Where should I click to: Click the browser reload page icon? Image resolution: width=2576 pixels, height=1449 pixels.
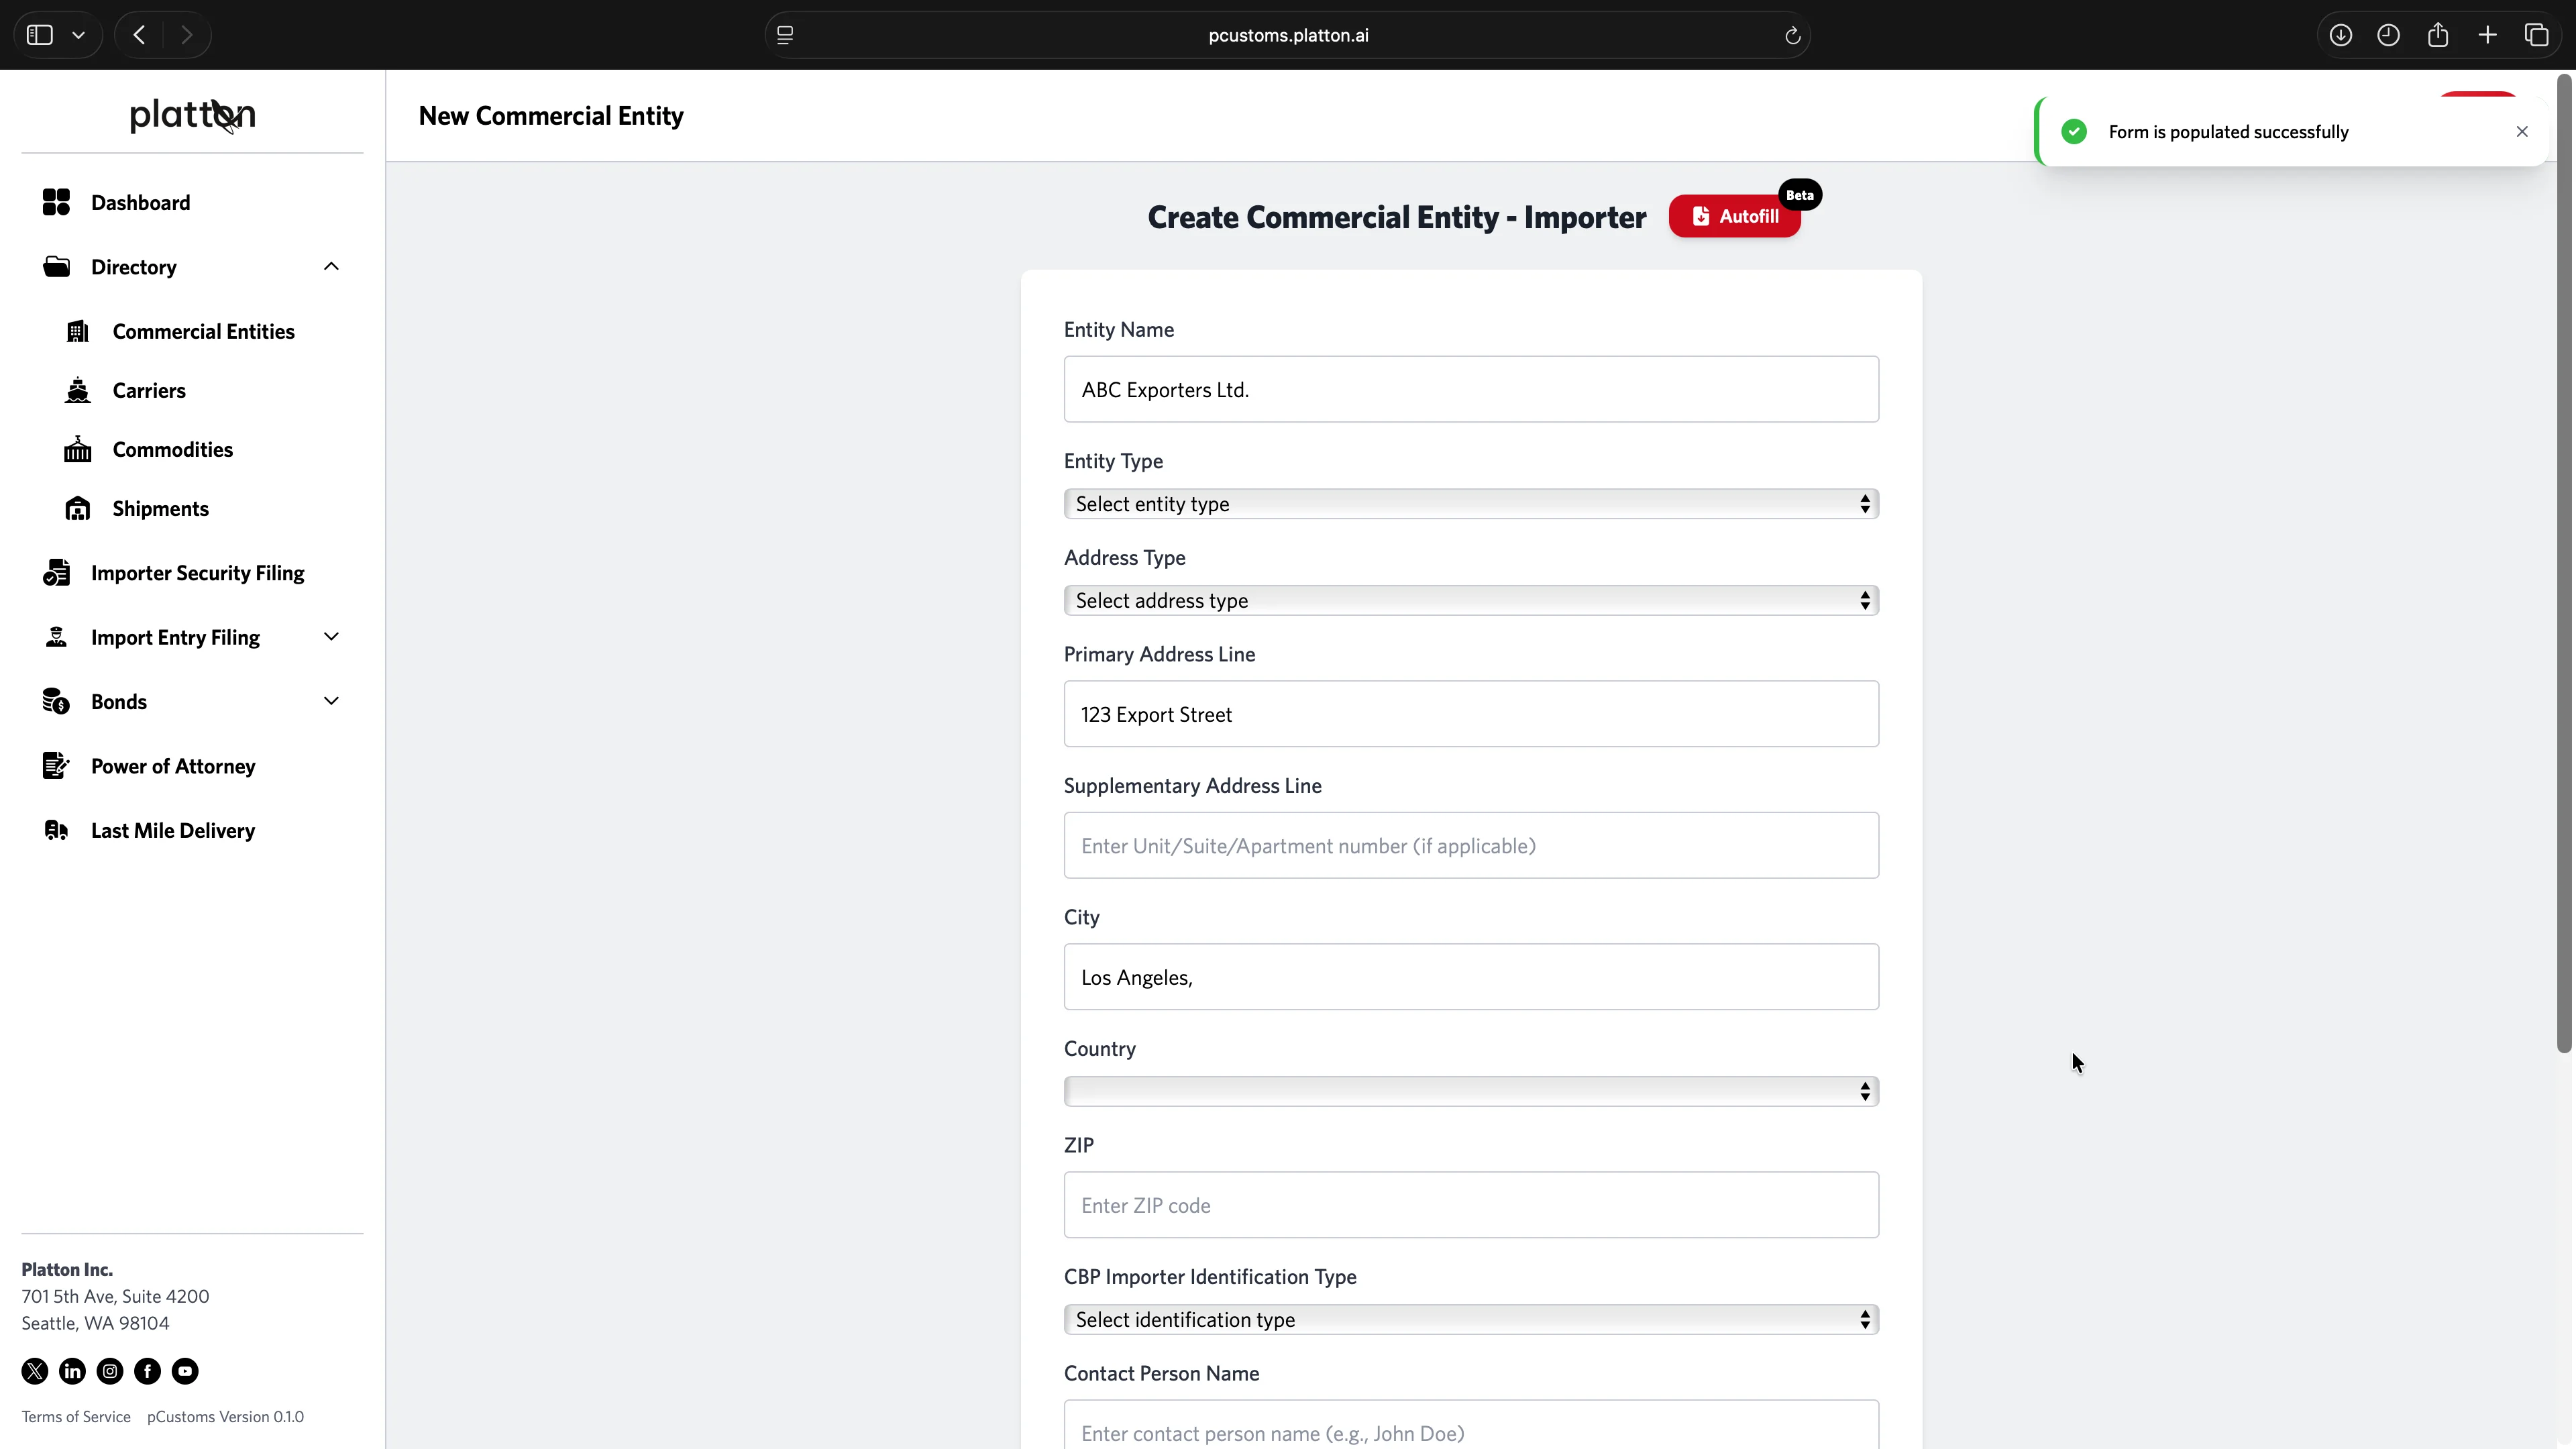click(x=1792, y=36)
